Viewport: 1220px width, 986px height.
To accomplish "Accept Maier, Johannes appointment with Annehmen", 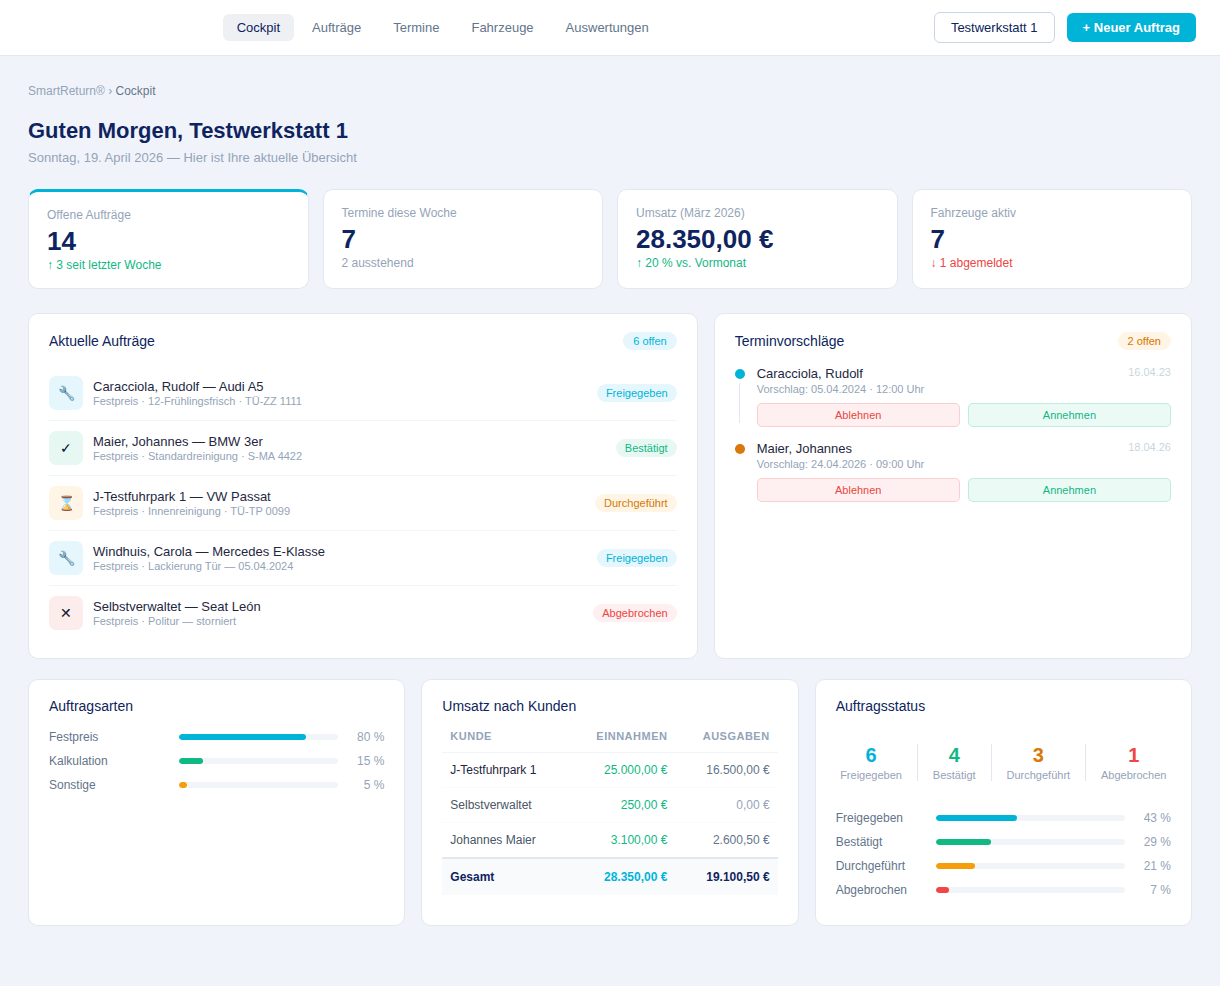I will click(x=1069, y=490).
